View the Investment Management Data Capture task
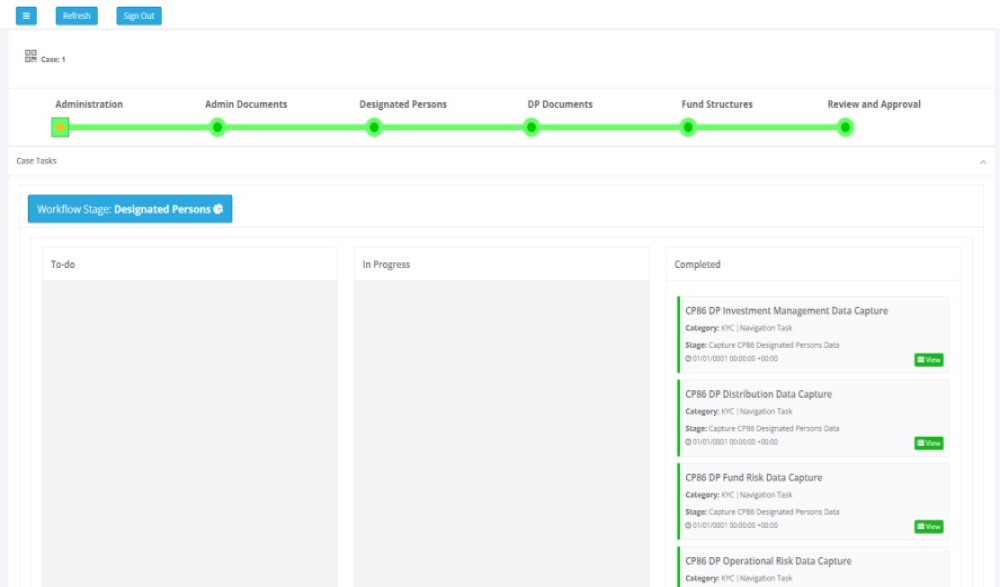1000x587 pixels. (x=928, y=360)
